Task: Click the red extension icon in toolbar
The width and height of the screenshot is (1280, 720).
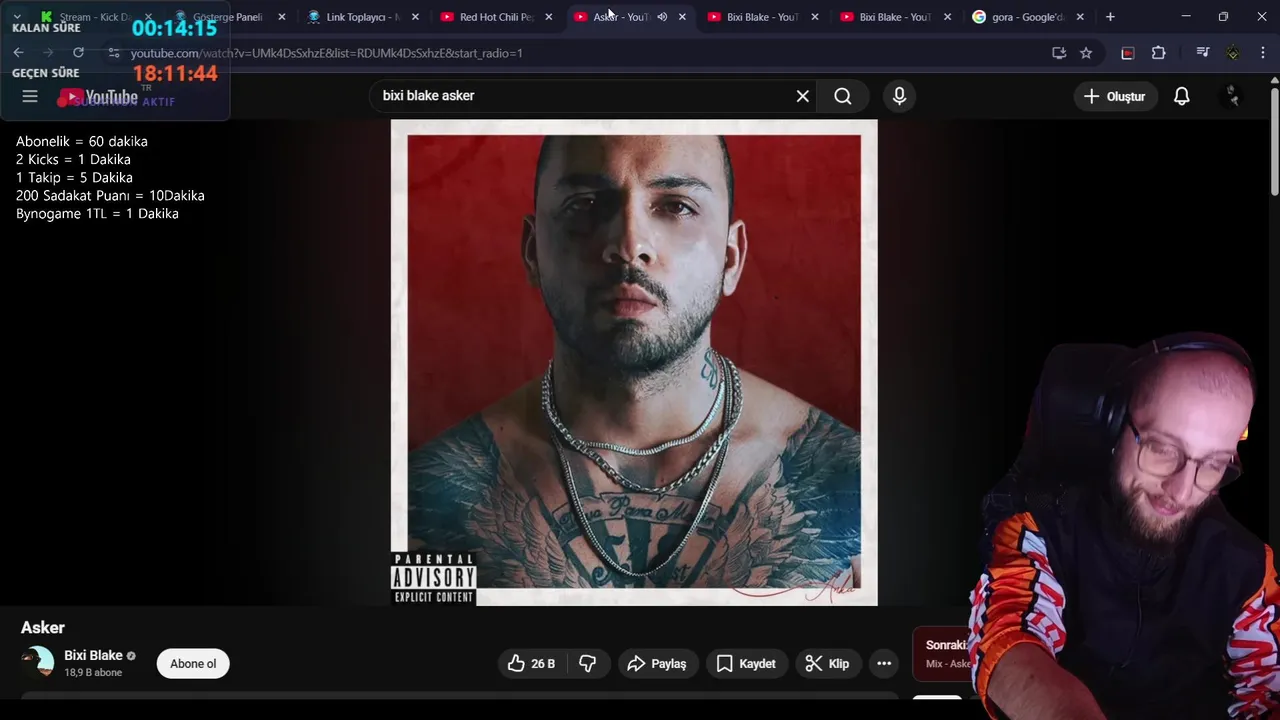Action: [1128, 53]
